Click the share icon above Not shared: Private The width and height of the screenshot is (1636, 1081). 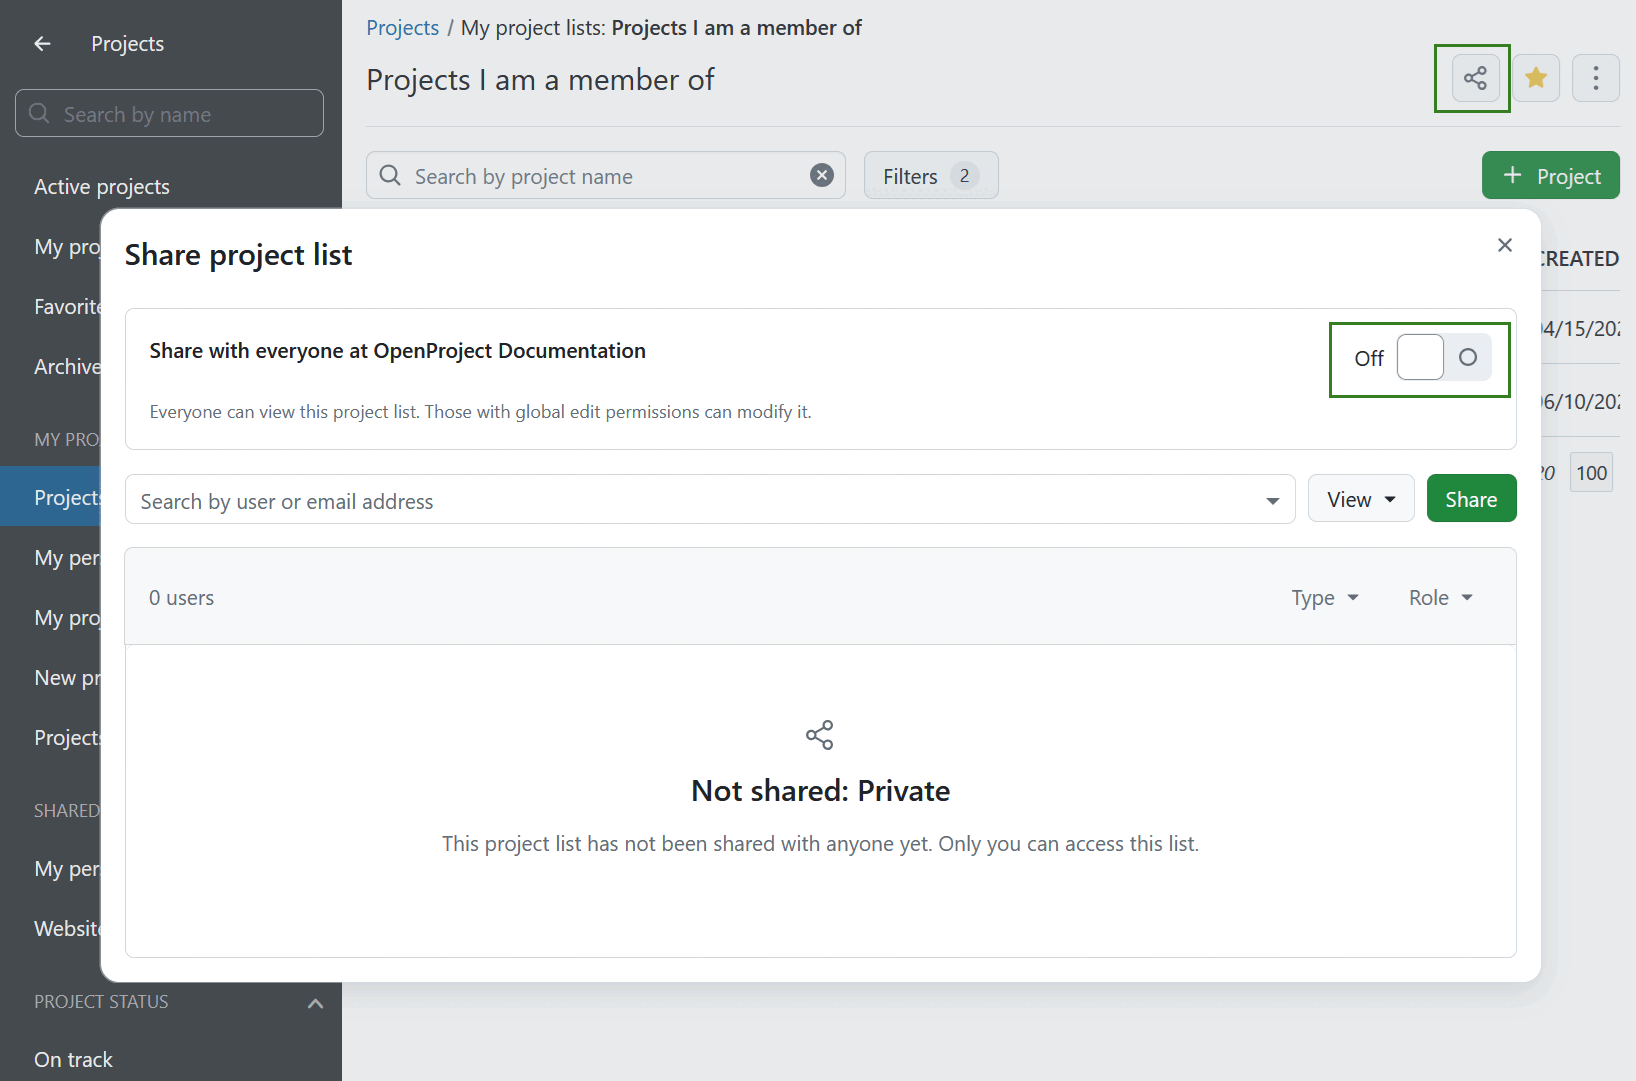click(820, 735)
